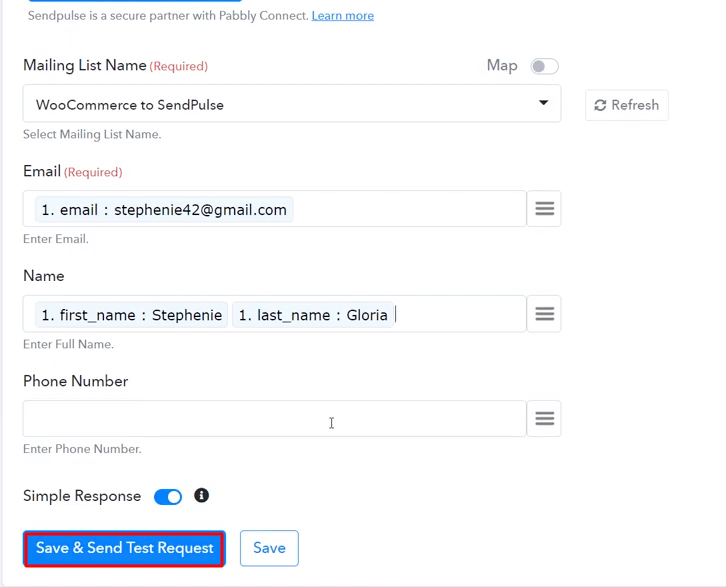Screen dimensions: 726x587
Task: Click the Refresh button
Action: coord(627,105)
